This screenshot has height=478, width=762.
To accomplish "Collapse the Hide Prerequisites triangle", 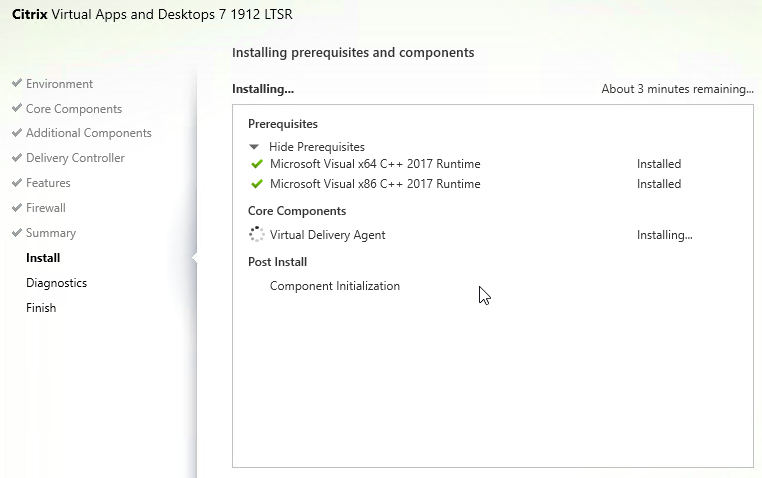I will coord(255,146).
